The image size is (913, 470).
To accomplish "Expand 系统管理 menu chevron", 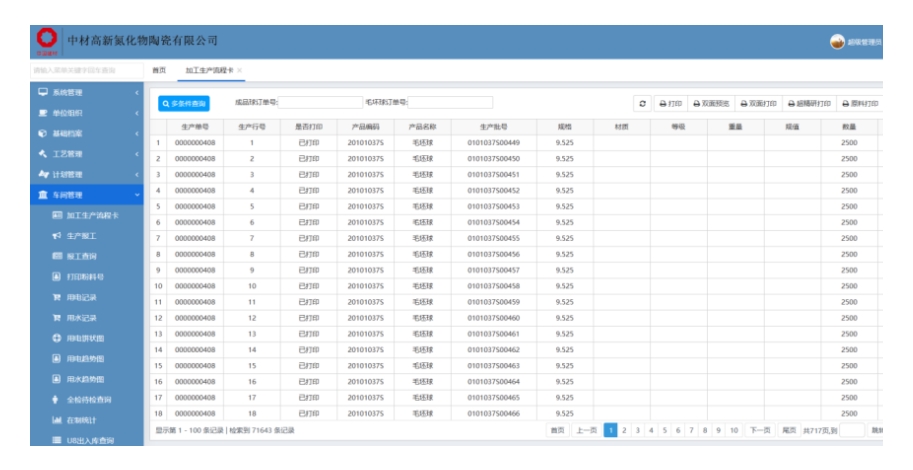I will [x=137, y=93].
